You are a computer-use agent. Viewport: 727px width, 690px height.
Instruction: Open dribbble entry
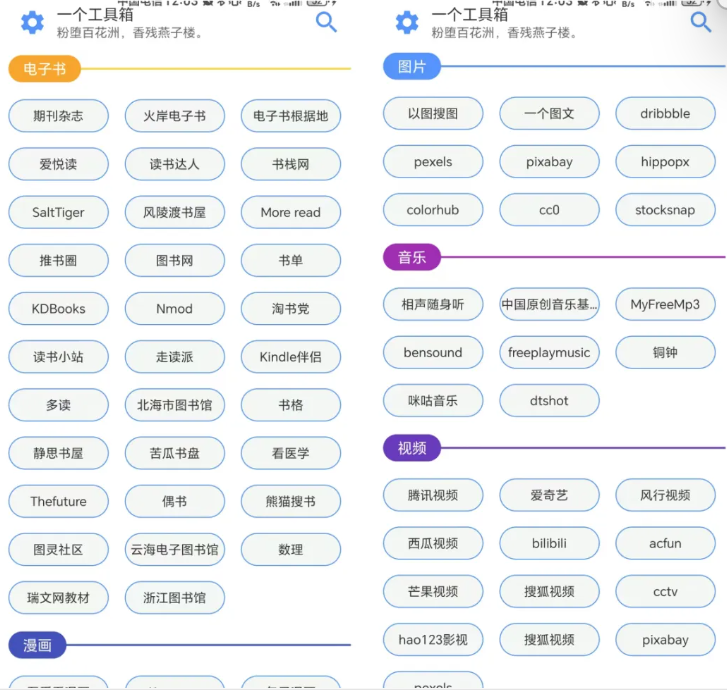665,113
